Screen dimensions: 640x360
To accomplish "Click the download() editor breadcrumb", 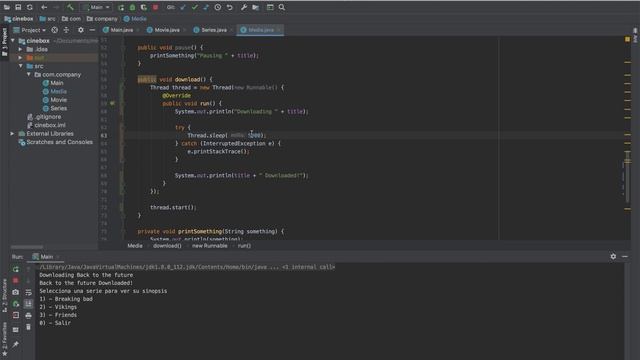I will 167,246.
